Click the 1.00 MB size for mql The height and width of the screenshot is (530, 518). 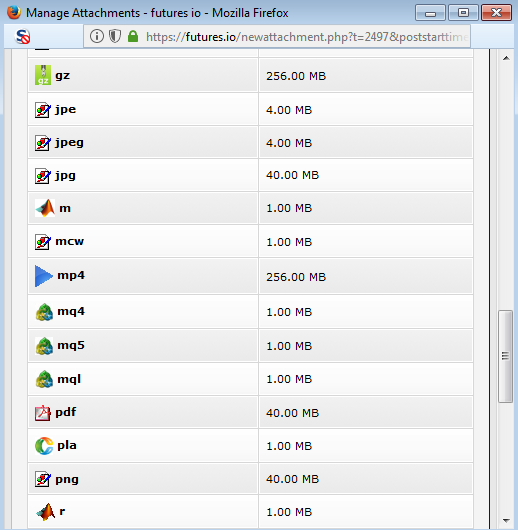point(289,379)
